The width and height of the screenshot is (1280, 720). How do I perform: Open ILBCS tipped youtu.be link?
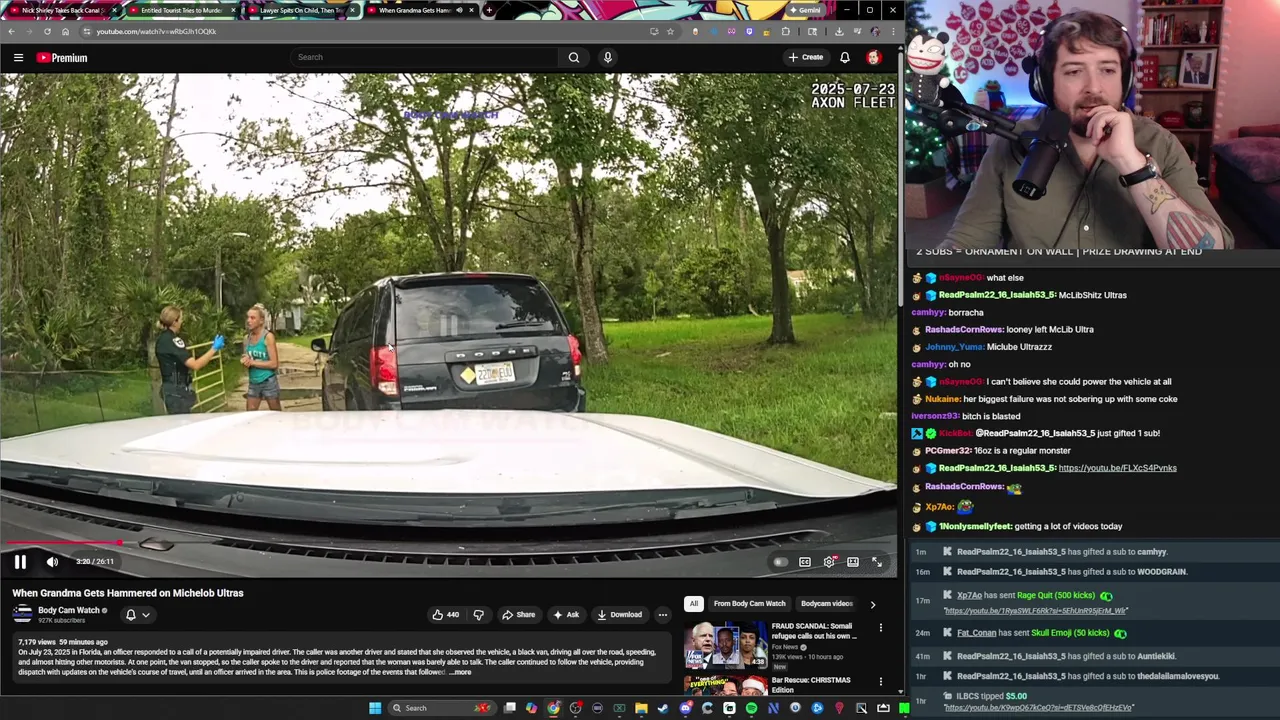tap(1038, 708)
